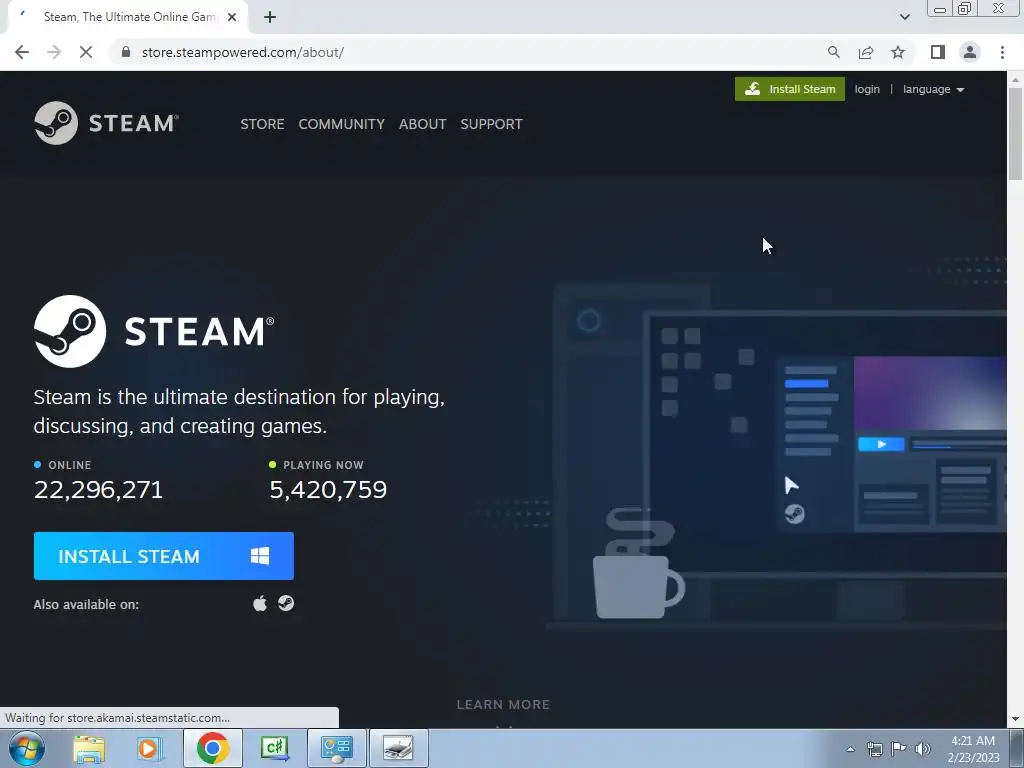Click the LEARN MORE link
The height and width of the screenshot is (768, 1024).
[x=503, y=705]
